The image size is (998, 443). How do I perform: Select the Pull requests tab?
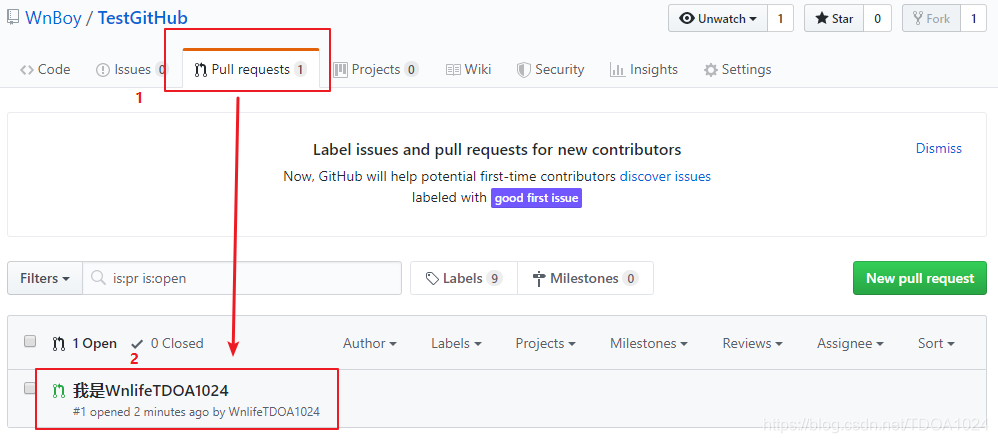(x=251, y=69)
